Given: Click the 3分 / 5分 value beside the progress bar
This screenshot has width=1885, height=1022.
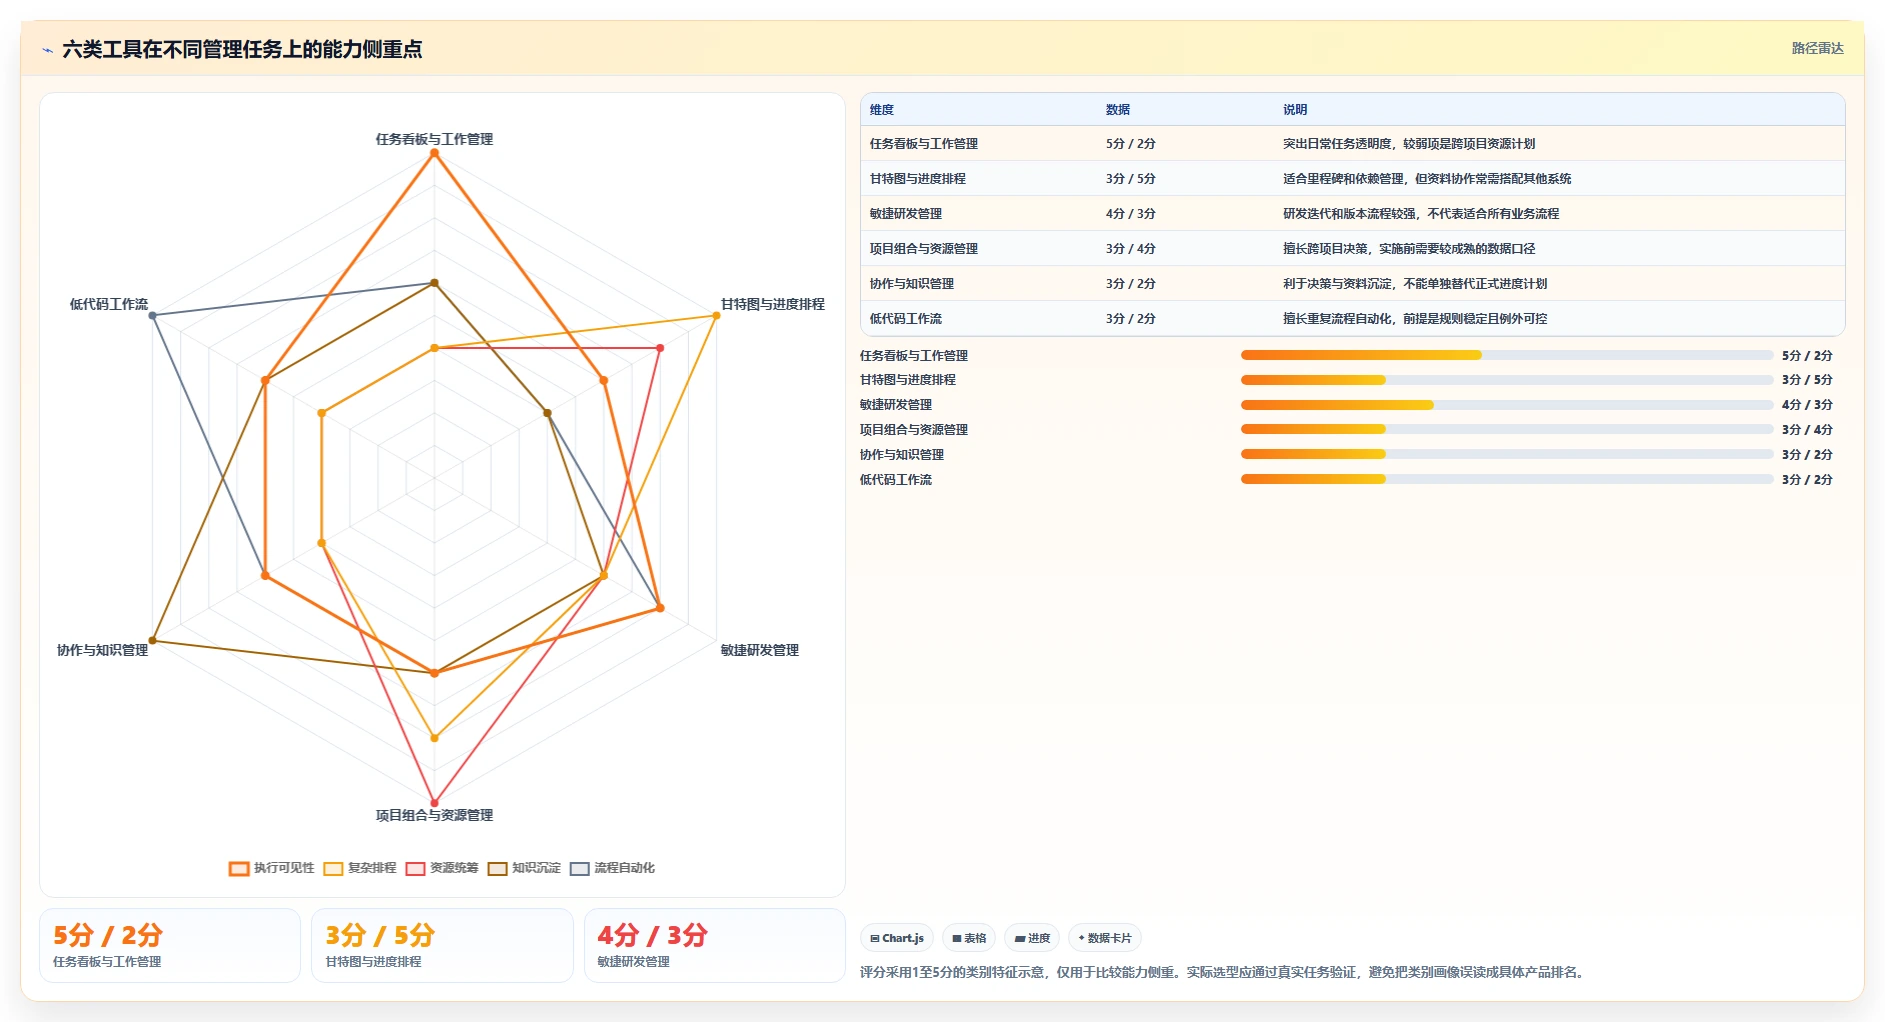Looking at the screenshot, I should coord(1807,380).
